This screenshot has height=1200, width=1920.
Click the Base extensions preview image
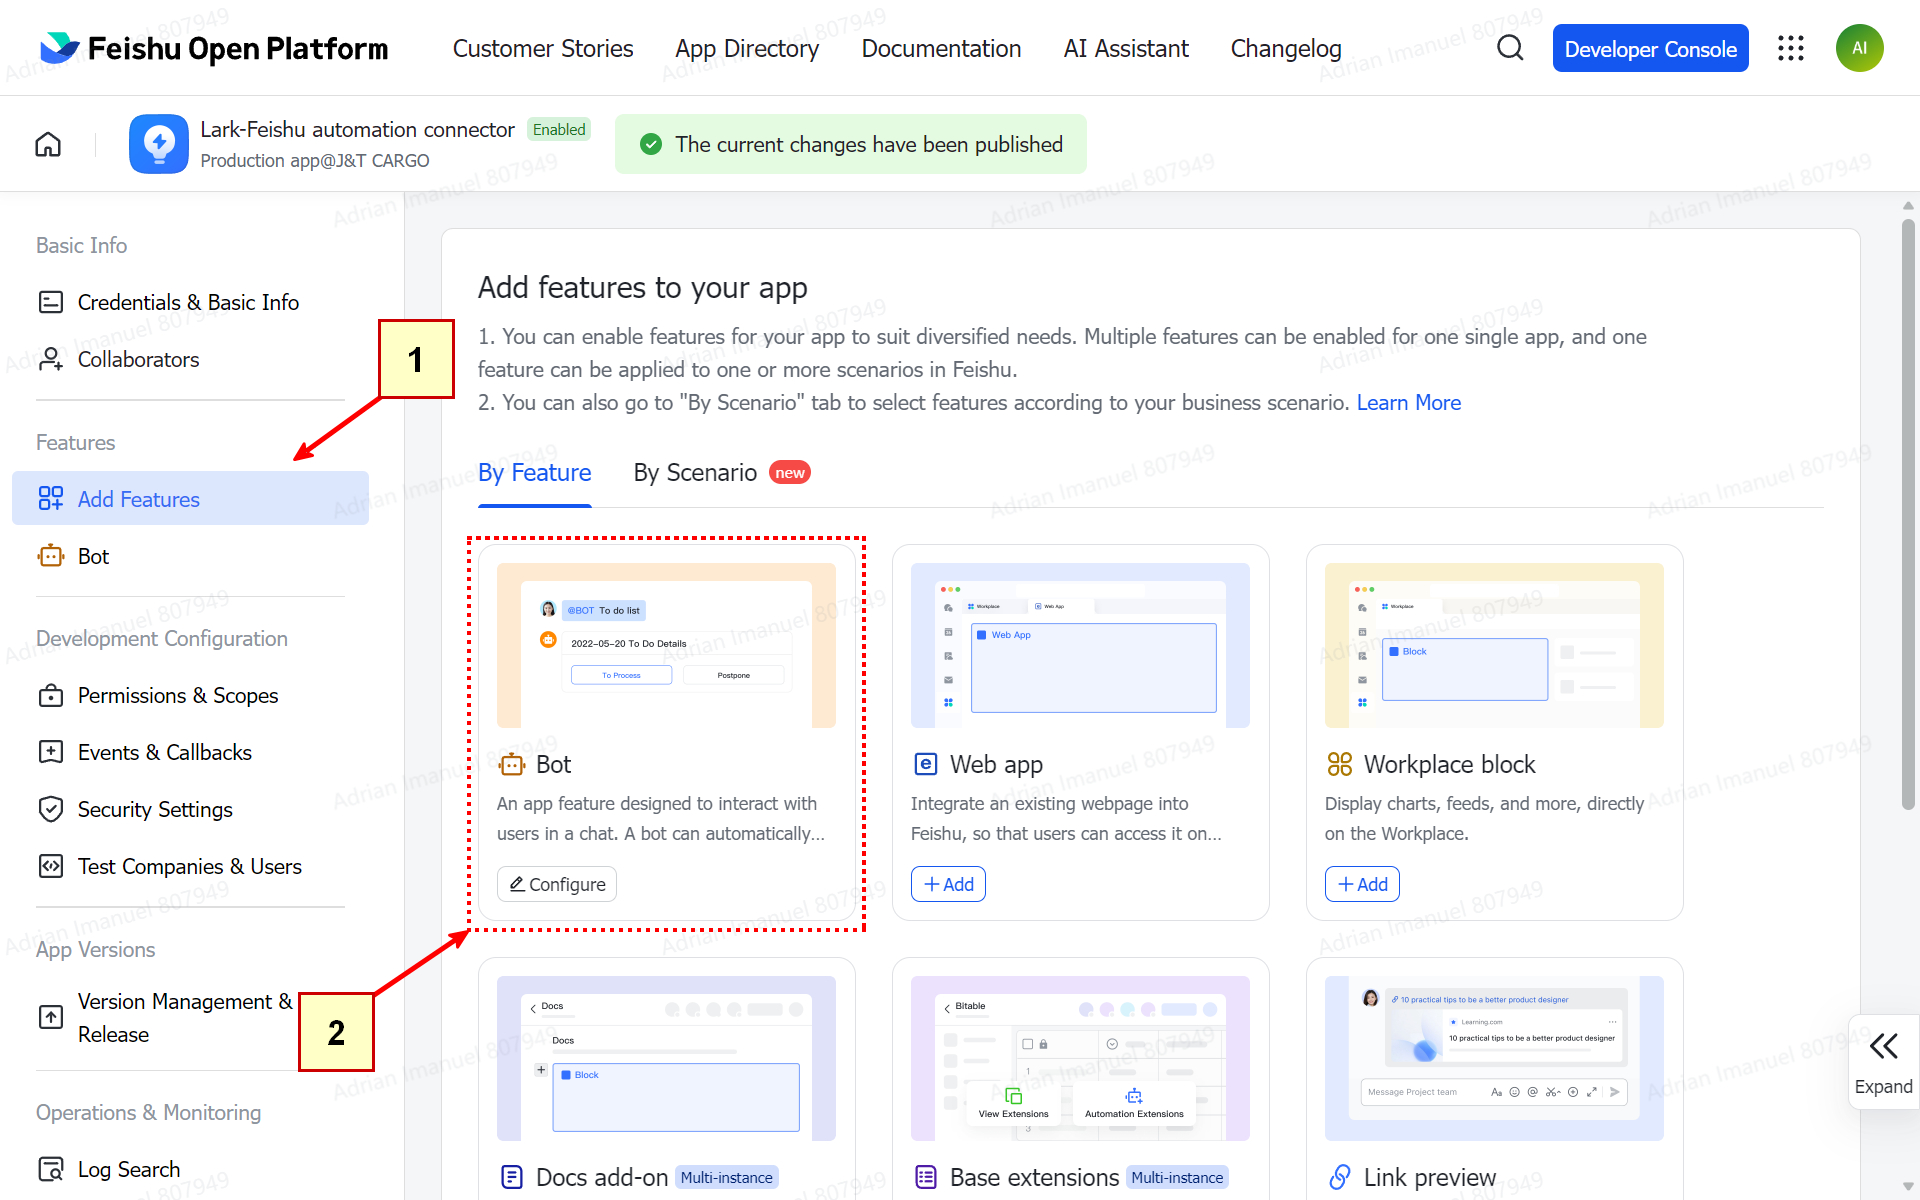(x=1080, y=1058)
